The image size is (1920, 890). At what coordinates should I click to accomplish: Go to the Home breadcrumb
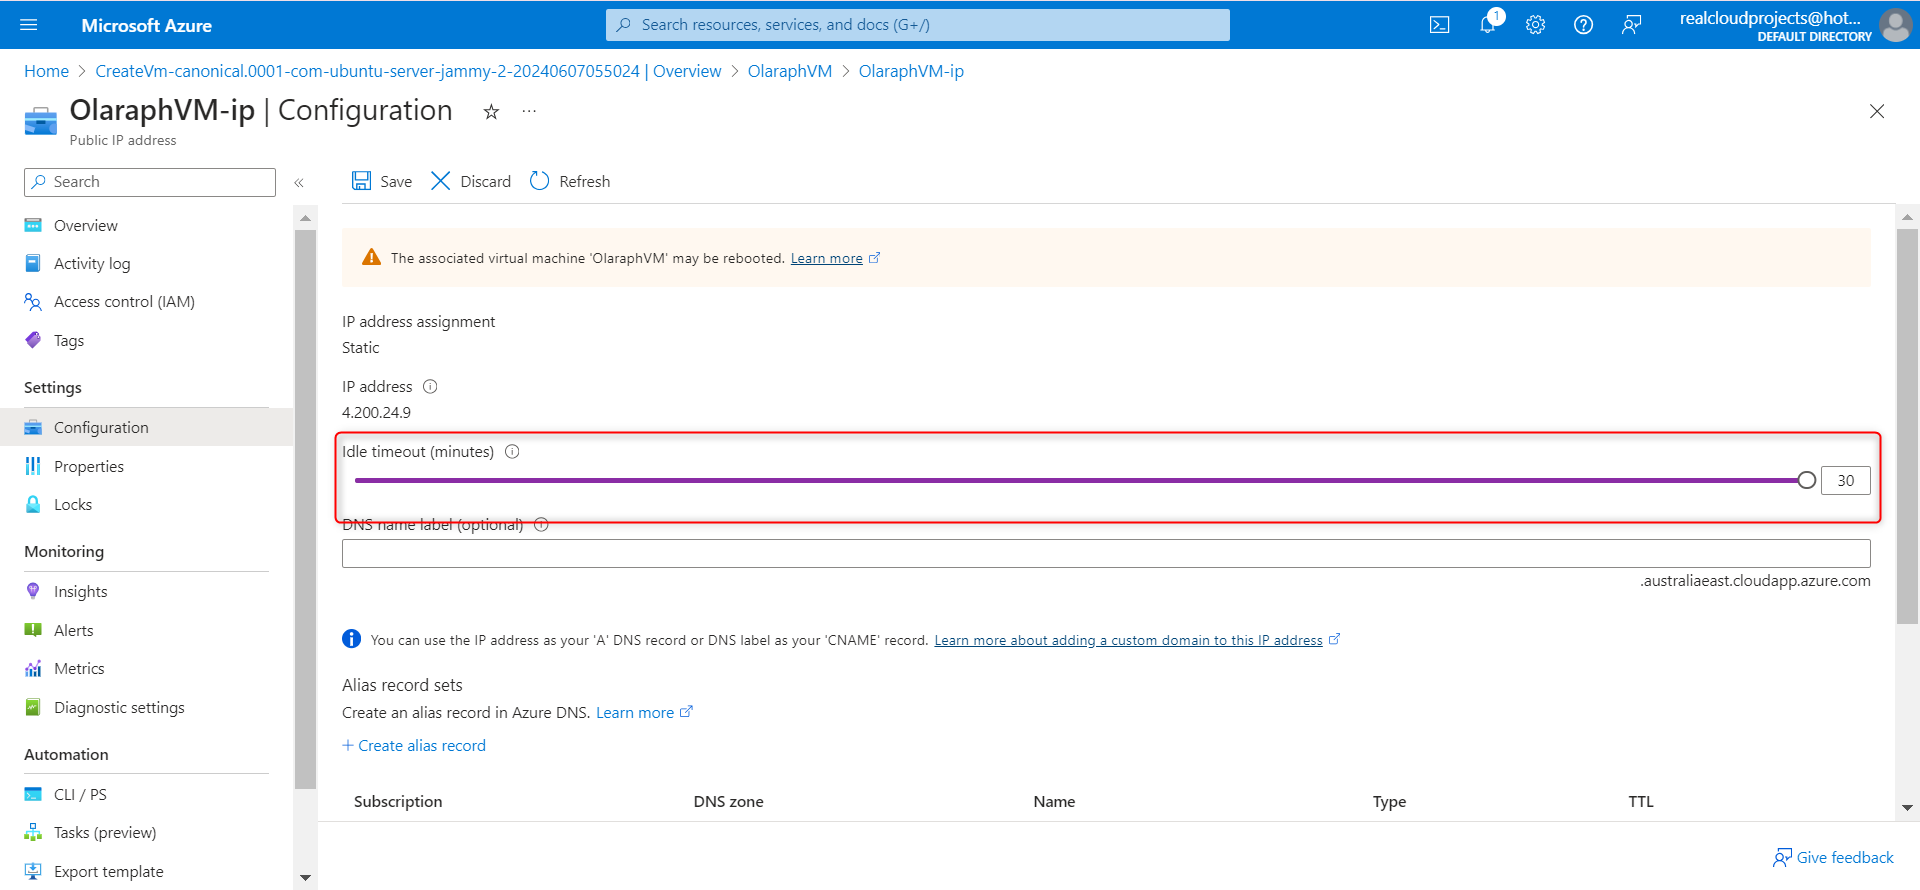click(46, 71)
